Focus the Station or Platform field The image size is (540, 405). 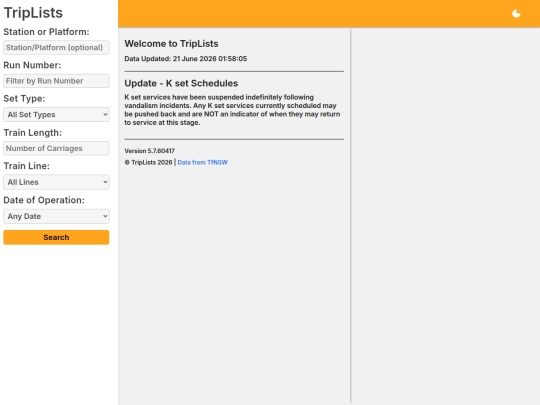[56, 48]
